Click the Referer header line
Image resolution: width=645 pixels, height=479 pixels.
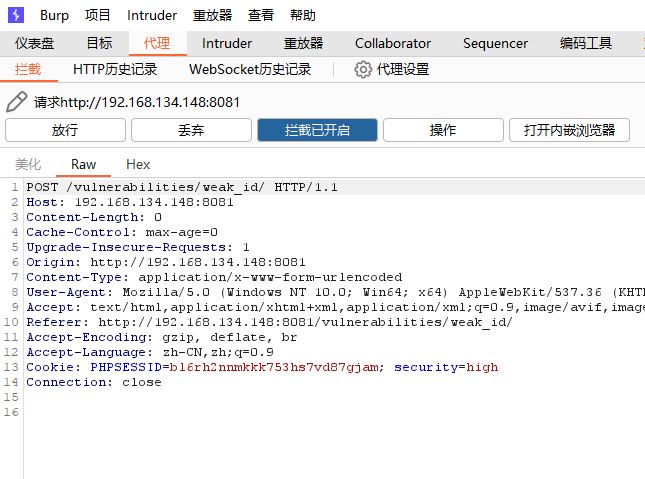pyautogui.click(x=269, y=322)
